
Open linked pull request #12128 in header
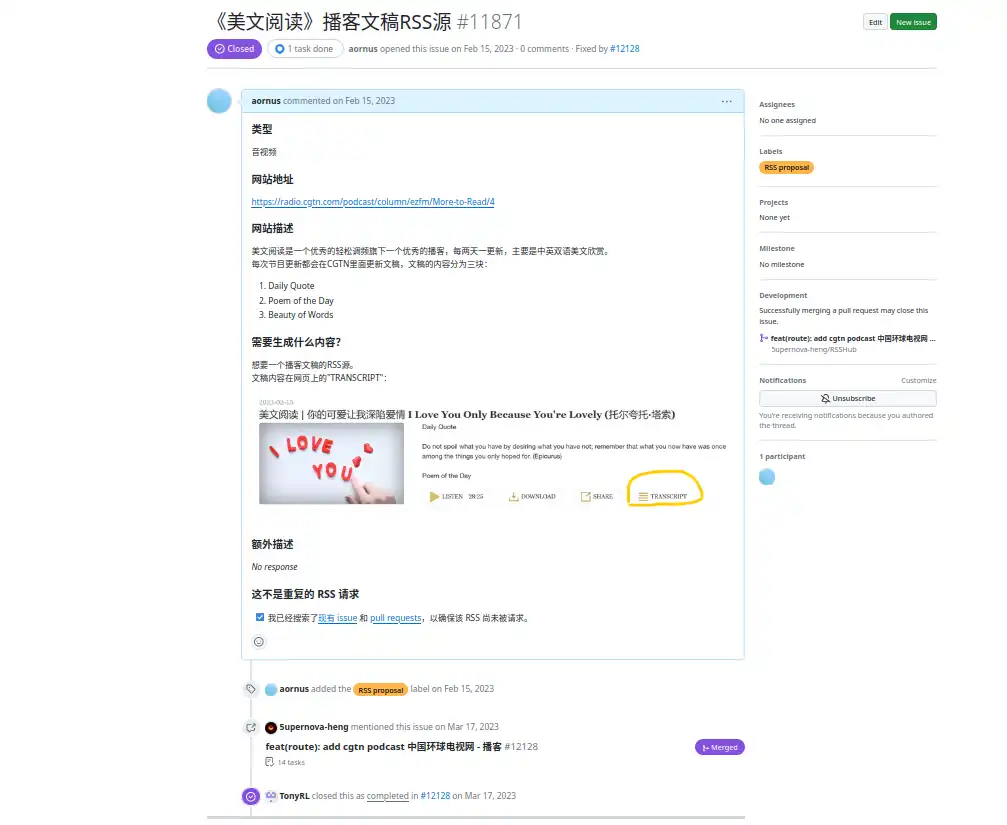click(x=625, y=49)
